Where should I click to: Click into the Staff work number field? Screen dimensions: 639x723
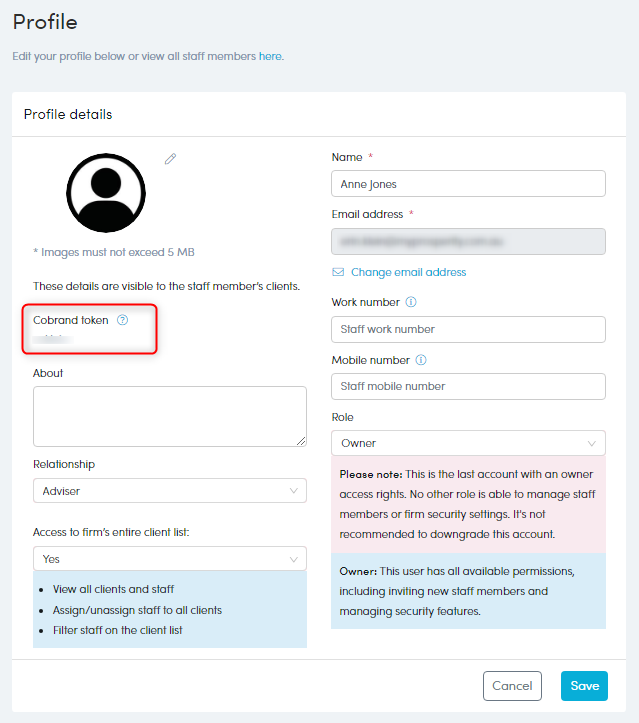468,329
